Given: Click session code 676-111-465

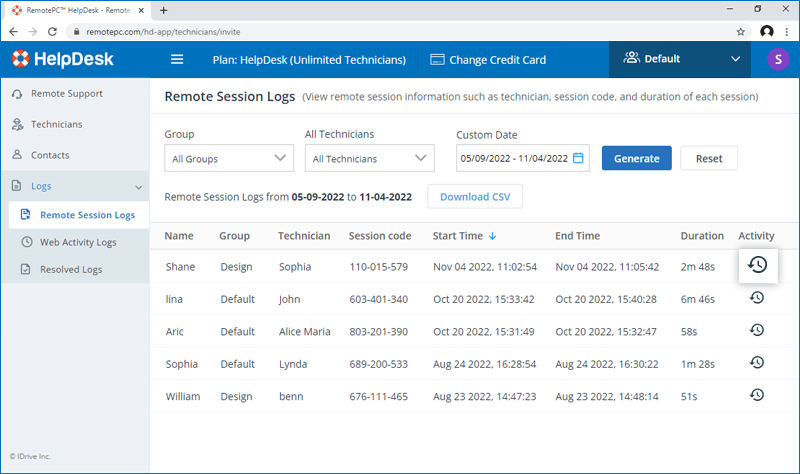Looking at the screenshot, I should [379, 396].
